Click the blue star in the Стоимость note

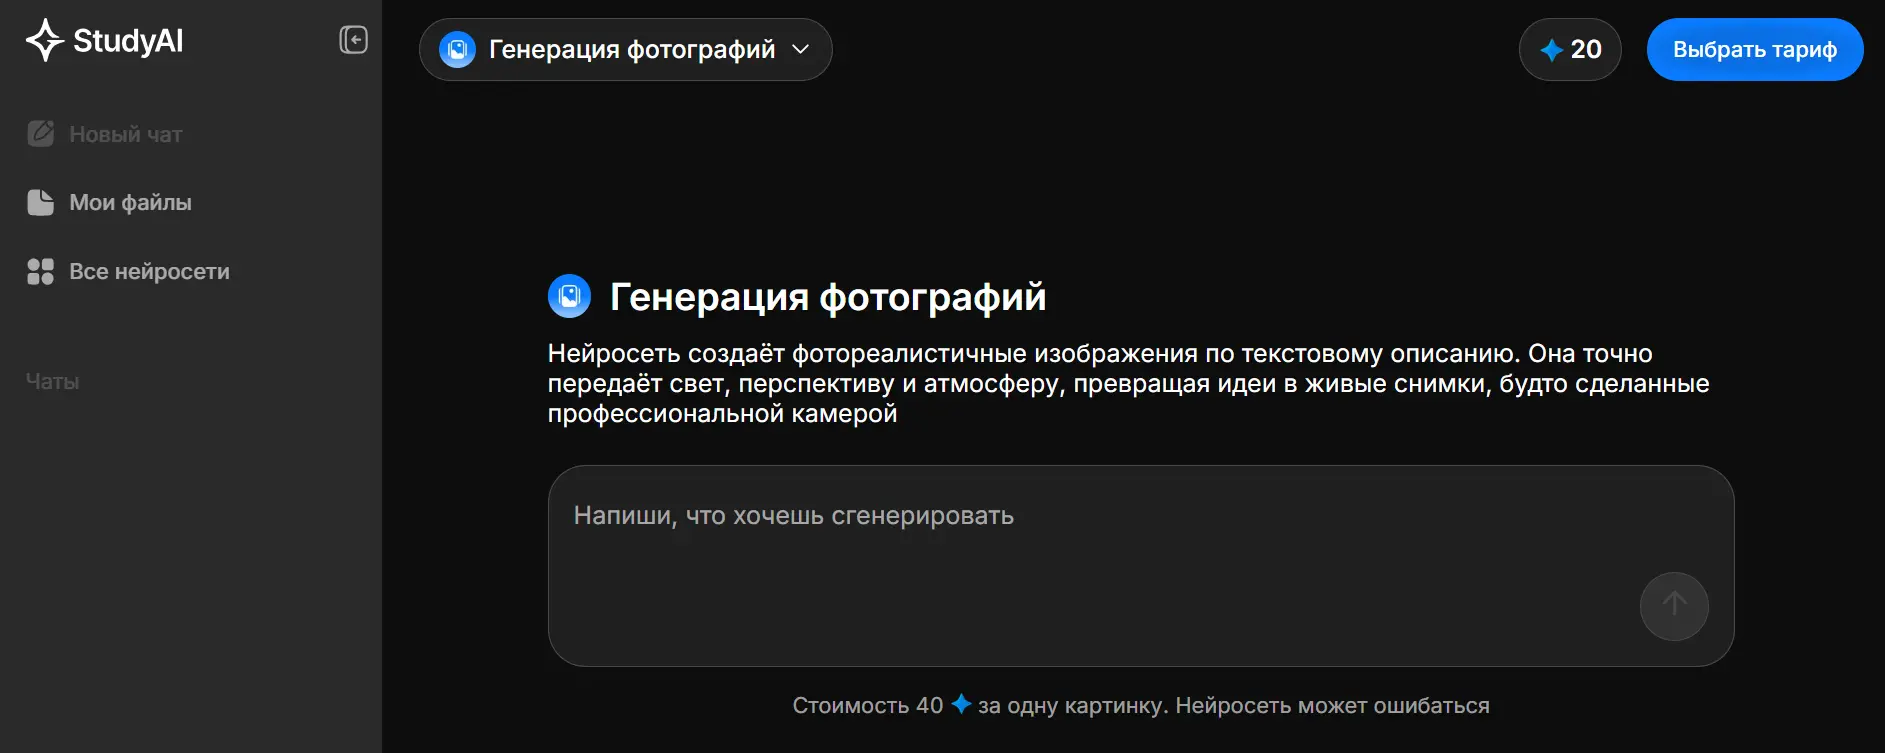(961, 704)
